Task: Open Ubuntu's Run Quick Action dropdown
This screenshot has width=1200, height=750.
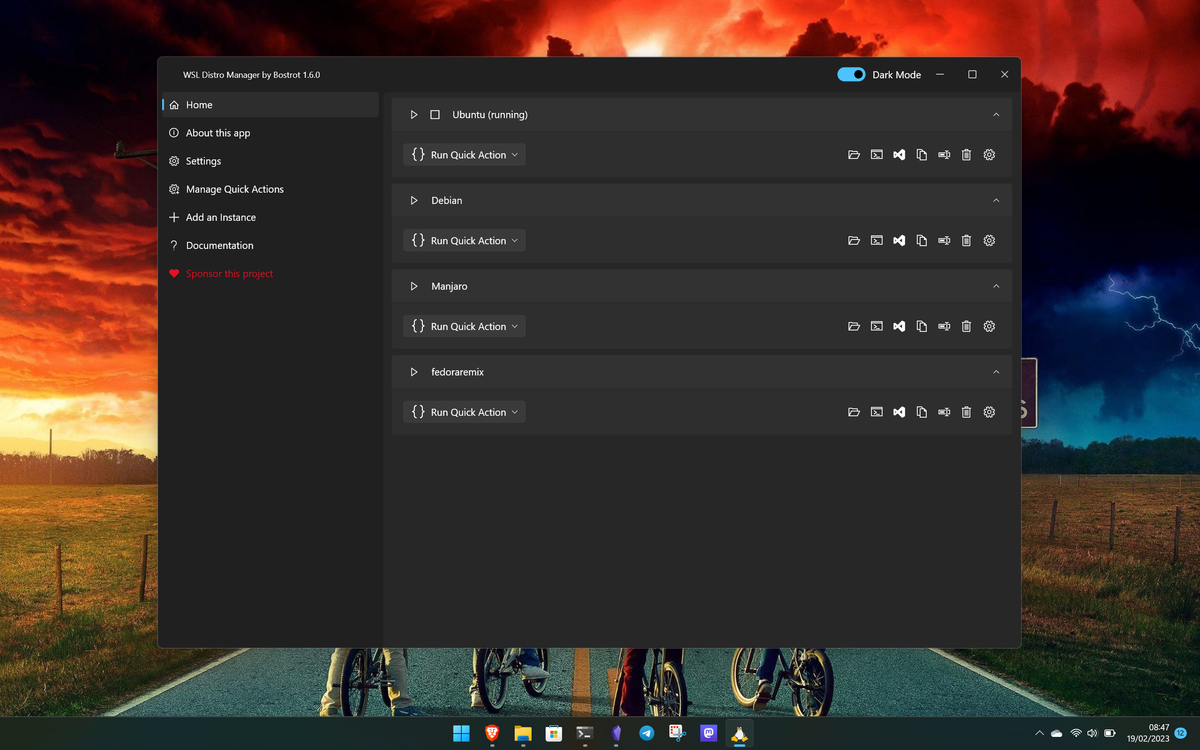Action: (464, 154)
